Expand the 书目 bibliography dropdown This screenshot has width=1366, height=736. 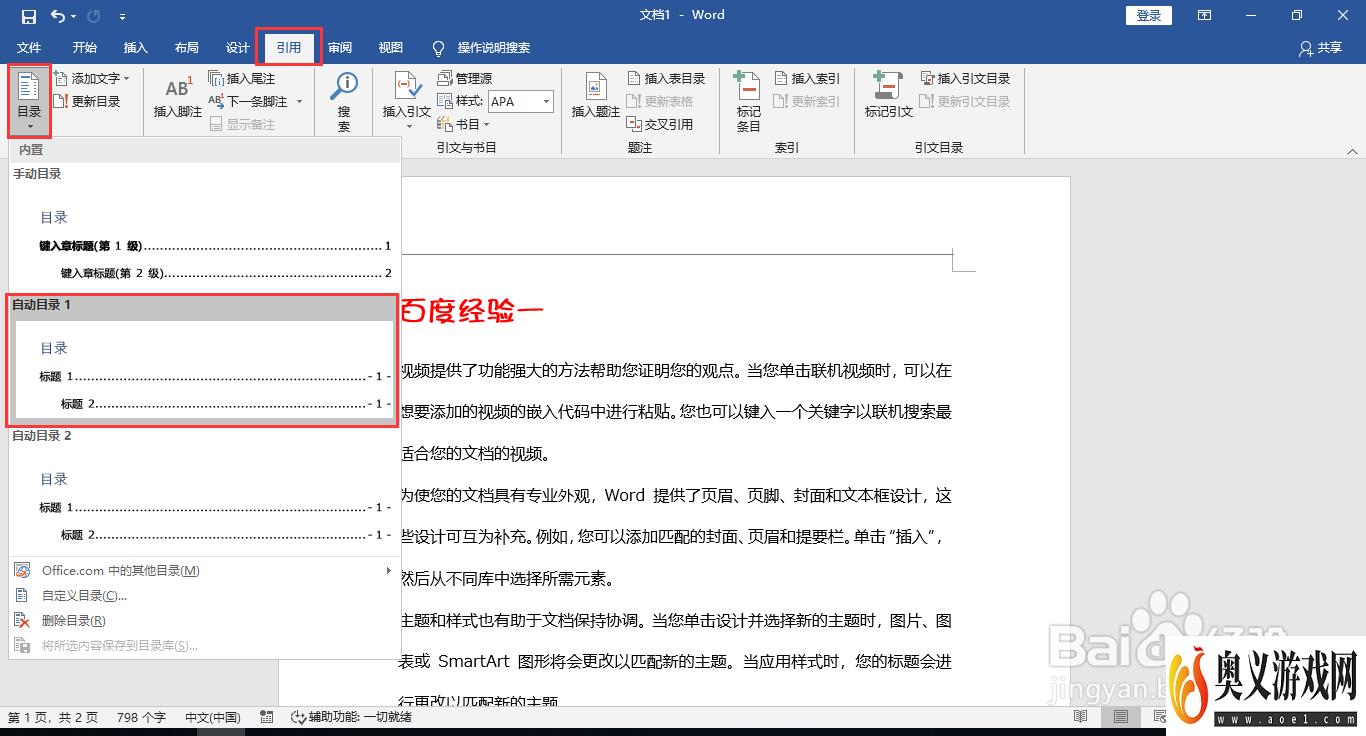pos(464,124)
